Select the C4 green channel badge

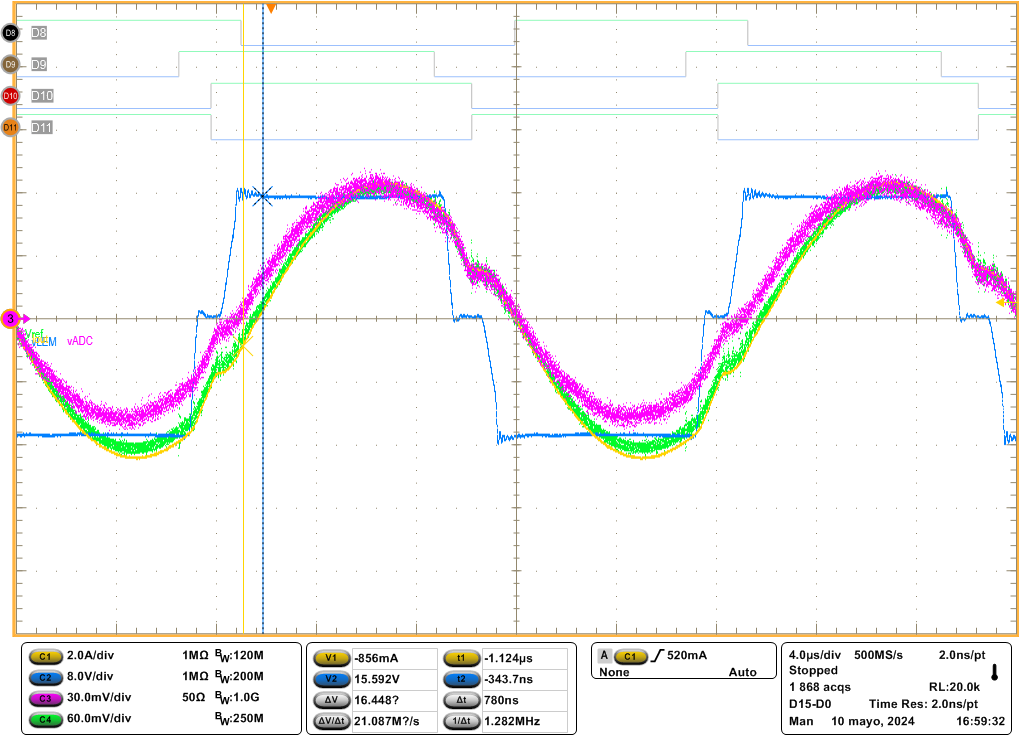point(44,719)
